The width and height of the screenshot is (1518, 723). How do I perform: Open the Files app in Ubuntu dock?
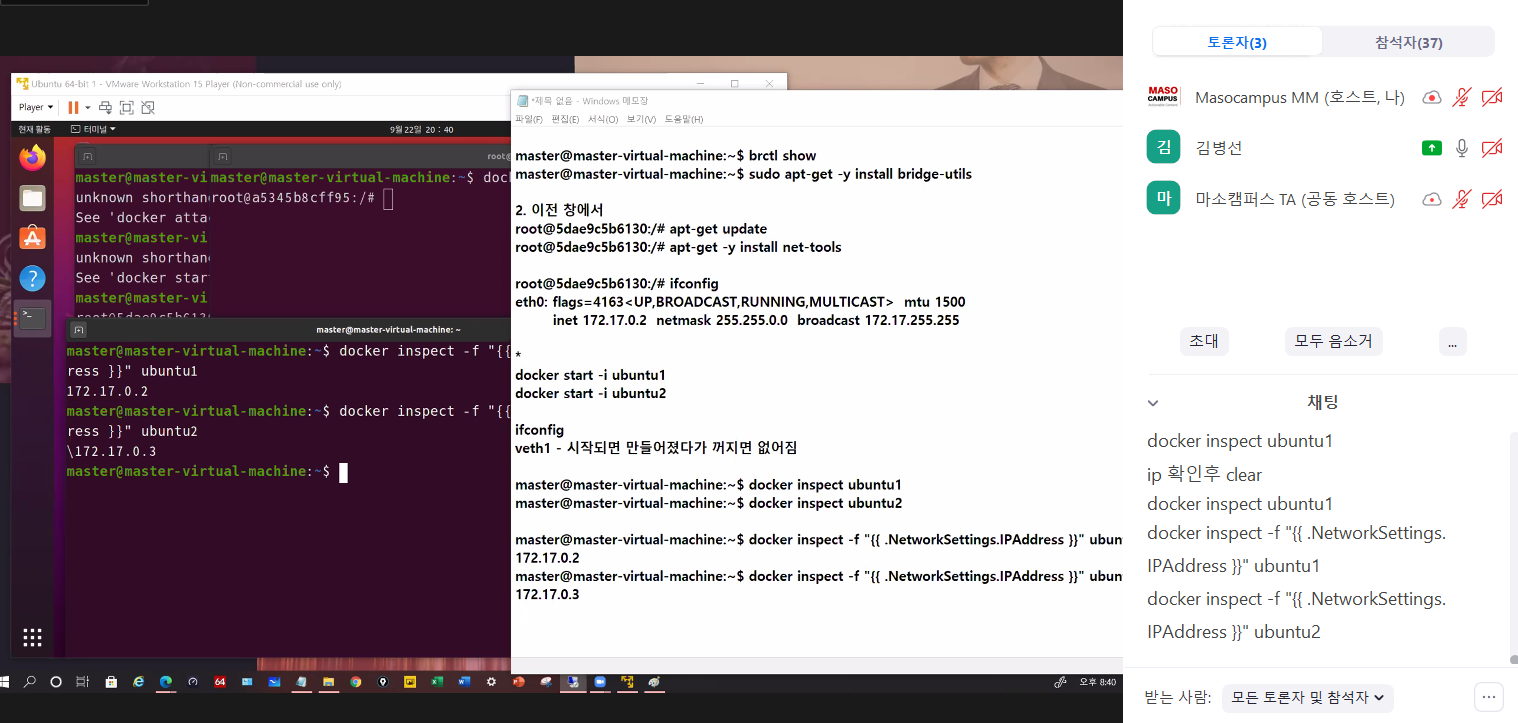click(x=33, y=198)
